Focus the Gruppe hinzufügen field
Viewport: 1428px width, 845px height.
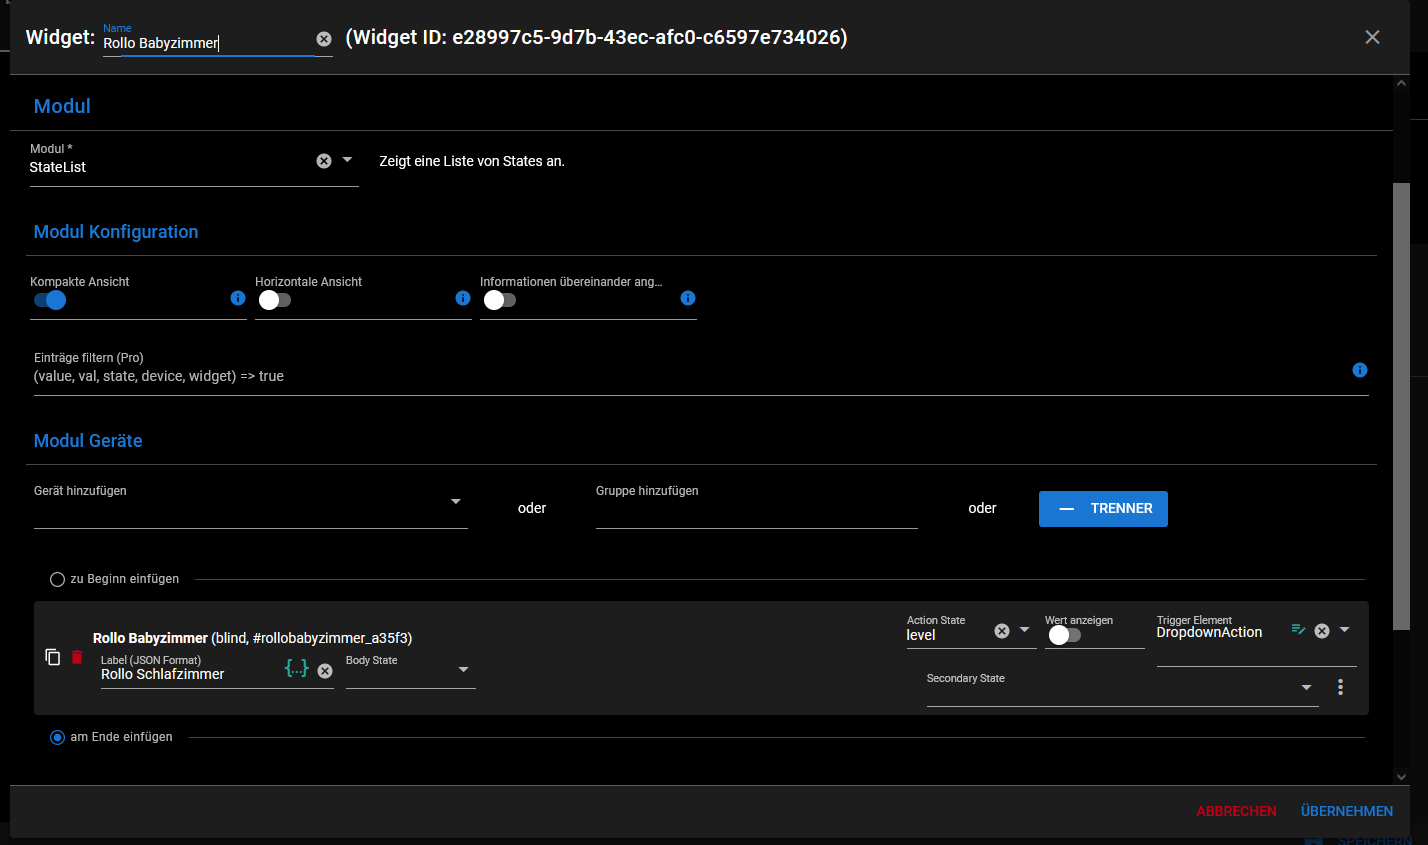pos(756,508)
